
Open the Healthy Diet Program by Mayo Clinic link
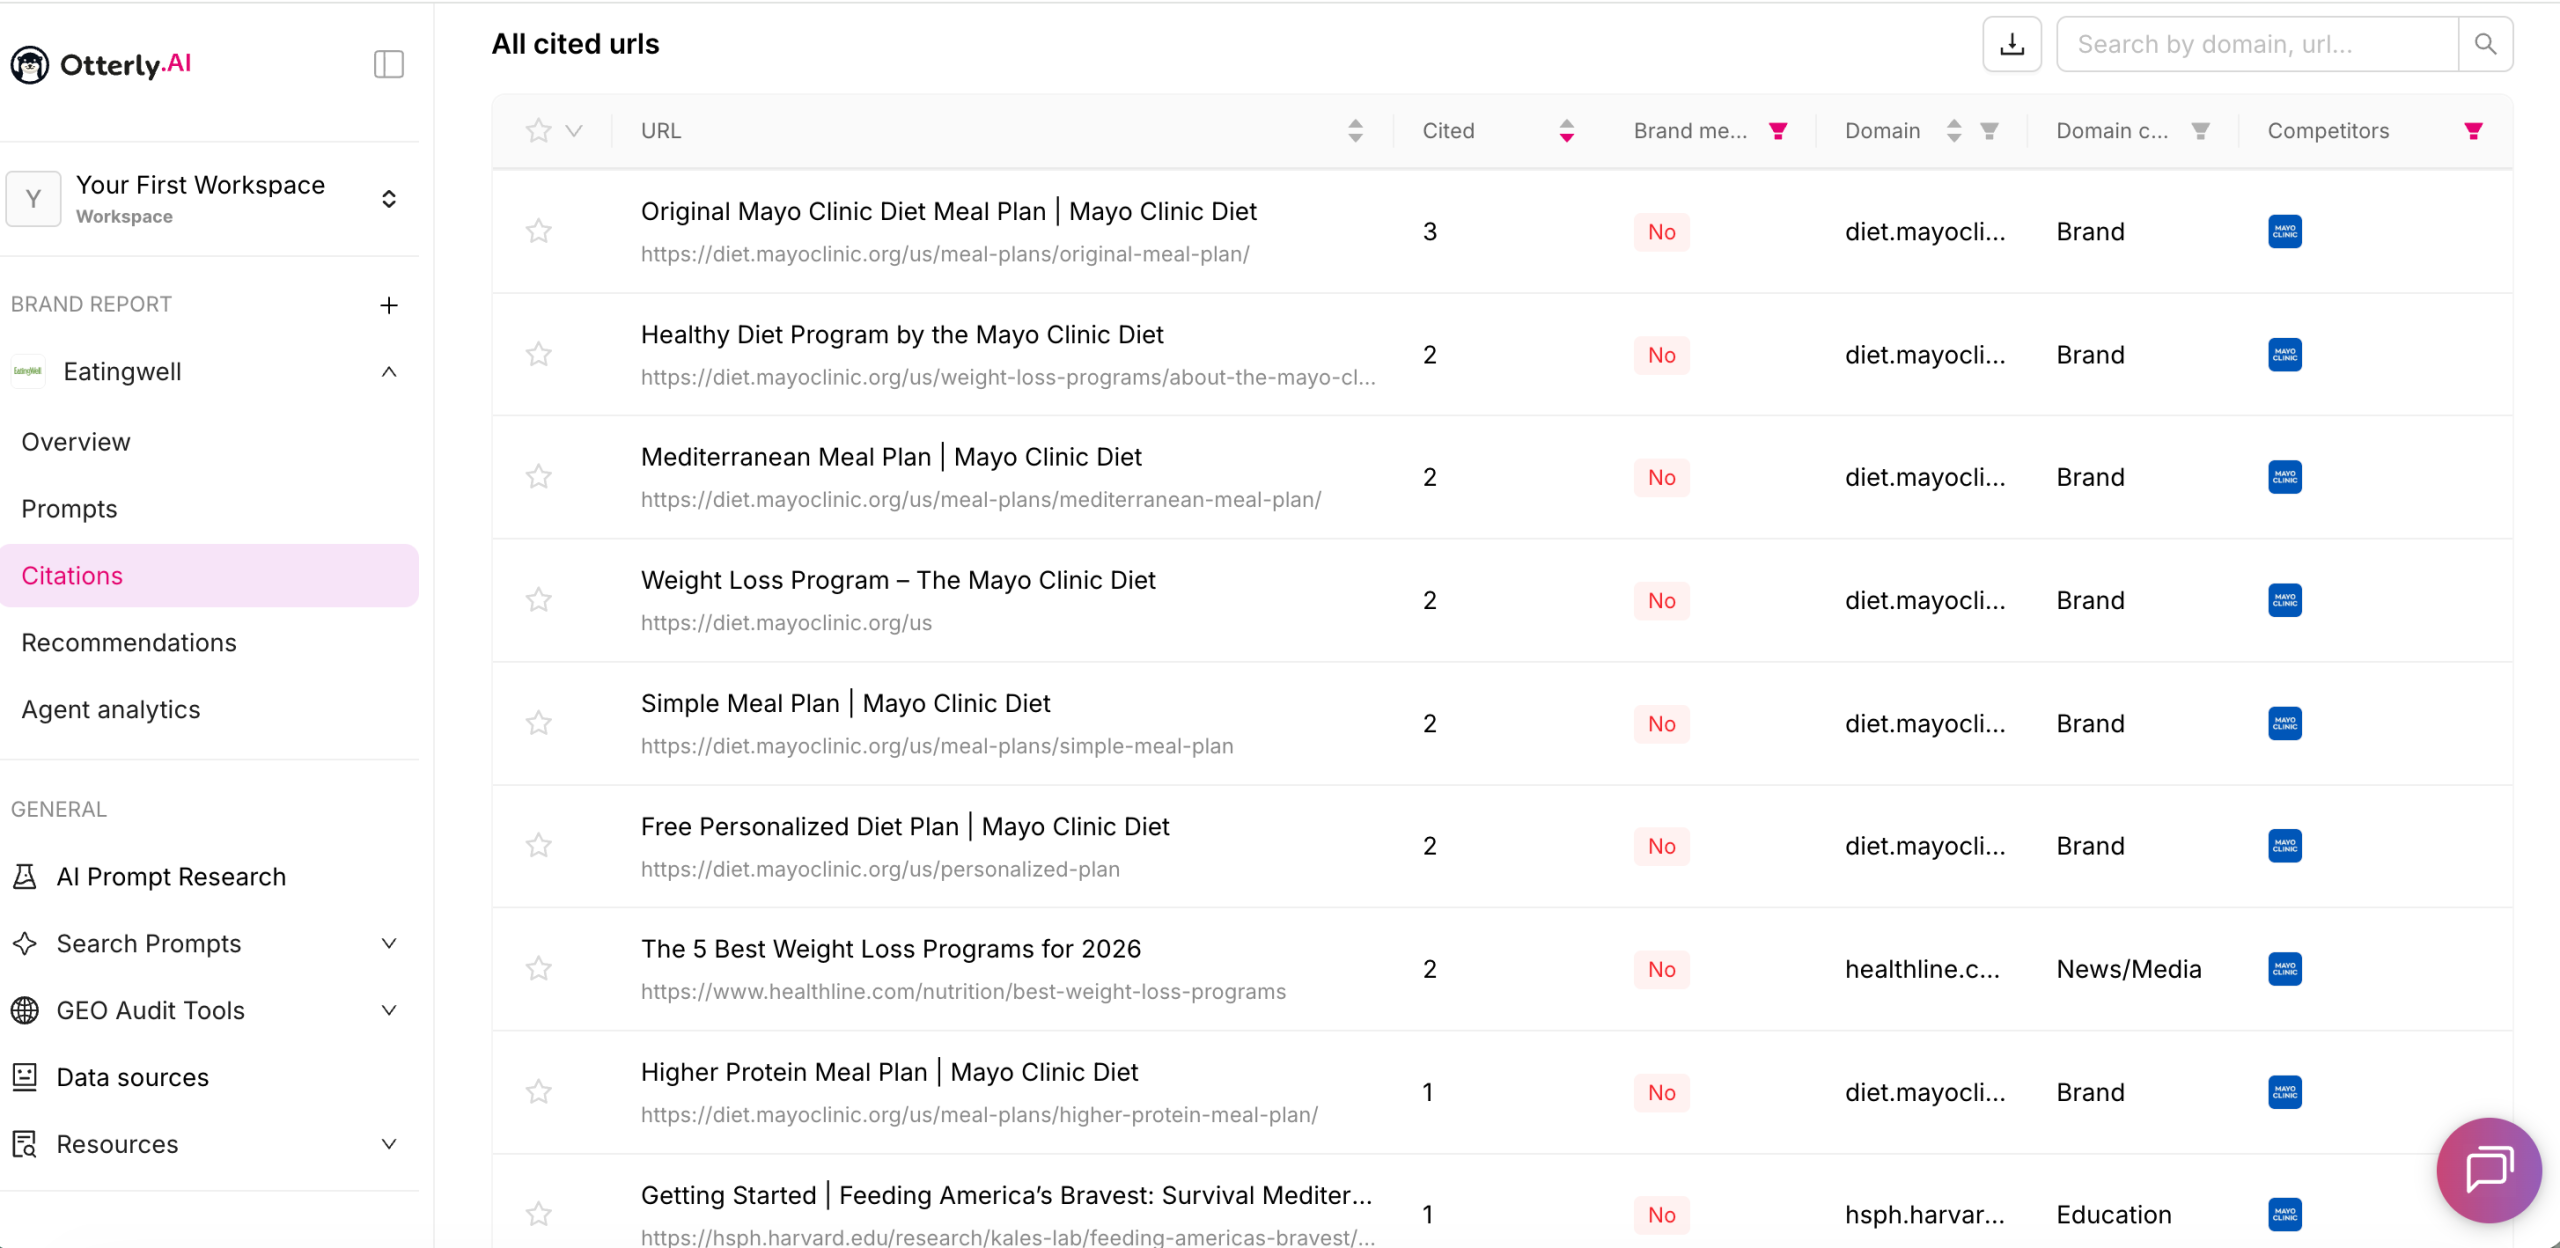(x=902, y=335)
